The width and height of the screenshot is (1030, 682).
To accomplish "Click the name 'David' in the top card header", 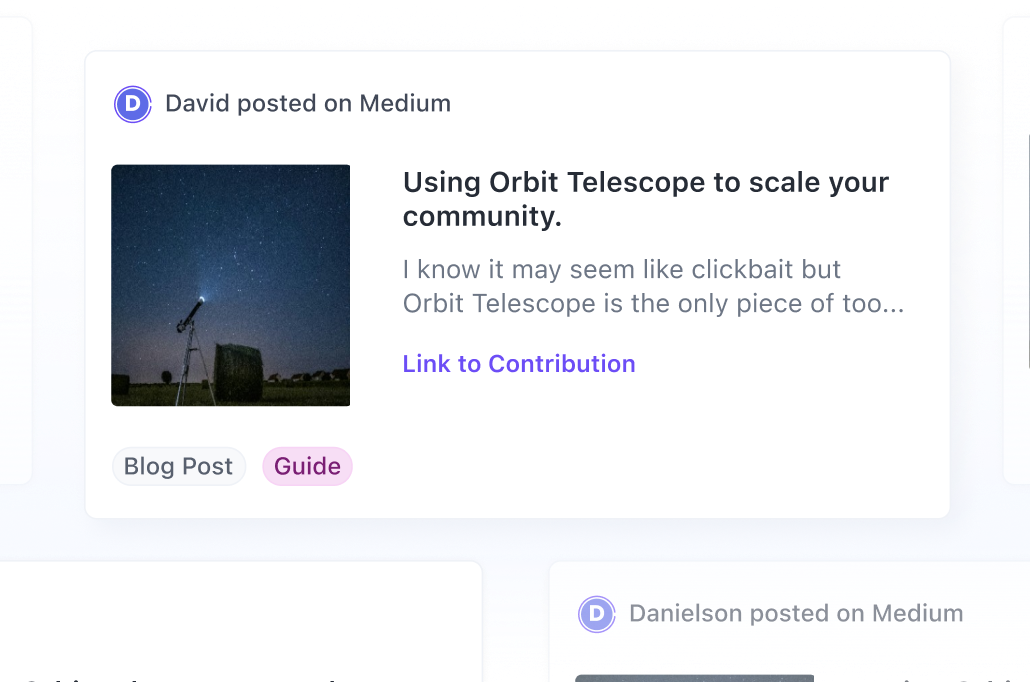I will [197, 104].
